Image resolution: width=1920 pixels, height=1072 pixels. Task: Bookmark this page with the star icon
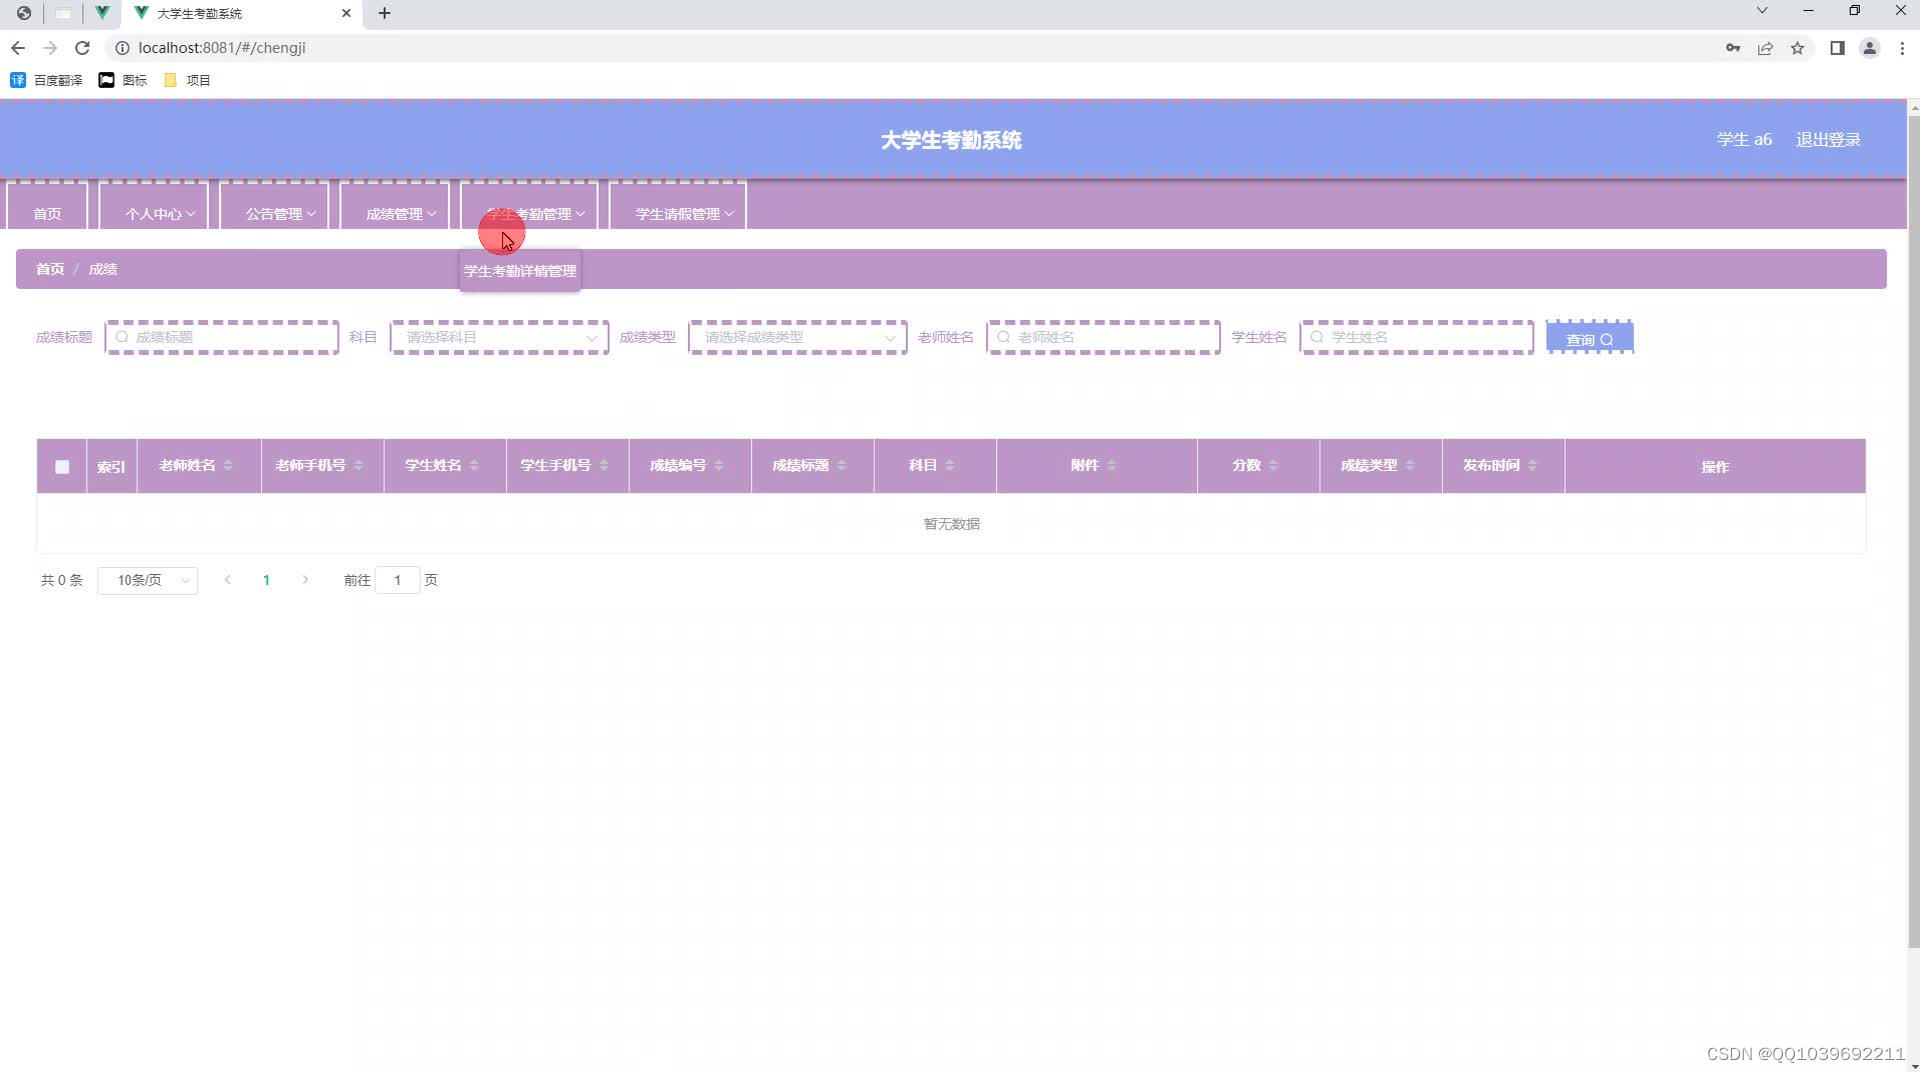(1797, 48)
